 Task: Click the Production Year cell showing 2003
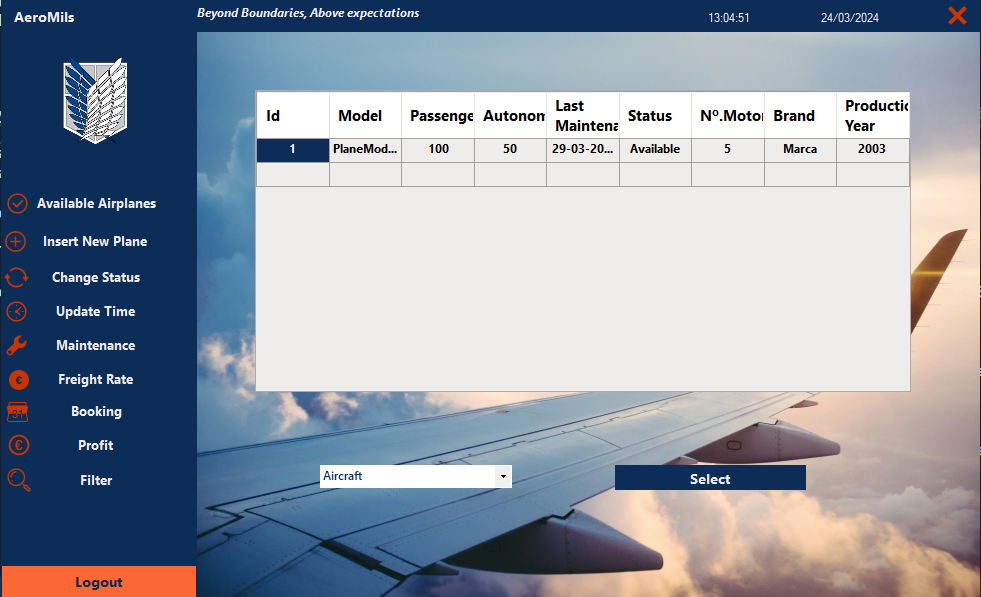[872, 150]
